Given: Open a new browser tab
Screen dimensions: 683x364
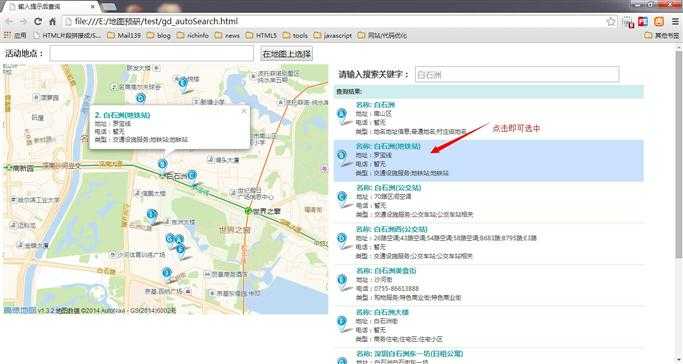Looking at the screenshot, I should coord(109,7).
